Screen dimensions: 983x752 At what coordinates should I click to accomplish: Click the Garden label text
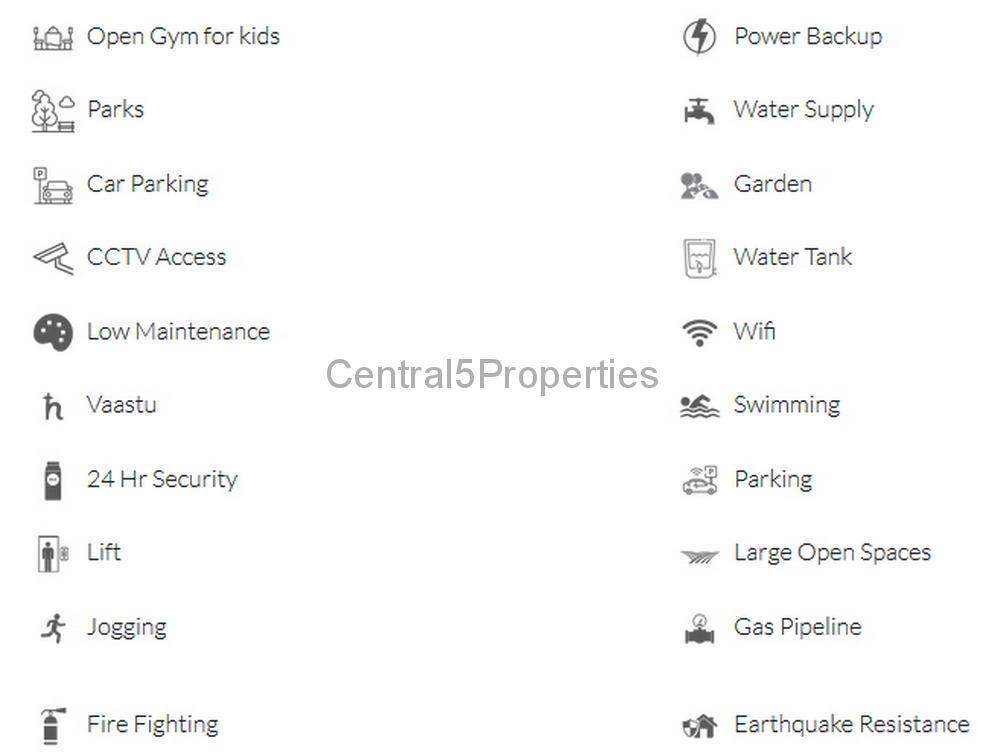773,184
